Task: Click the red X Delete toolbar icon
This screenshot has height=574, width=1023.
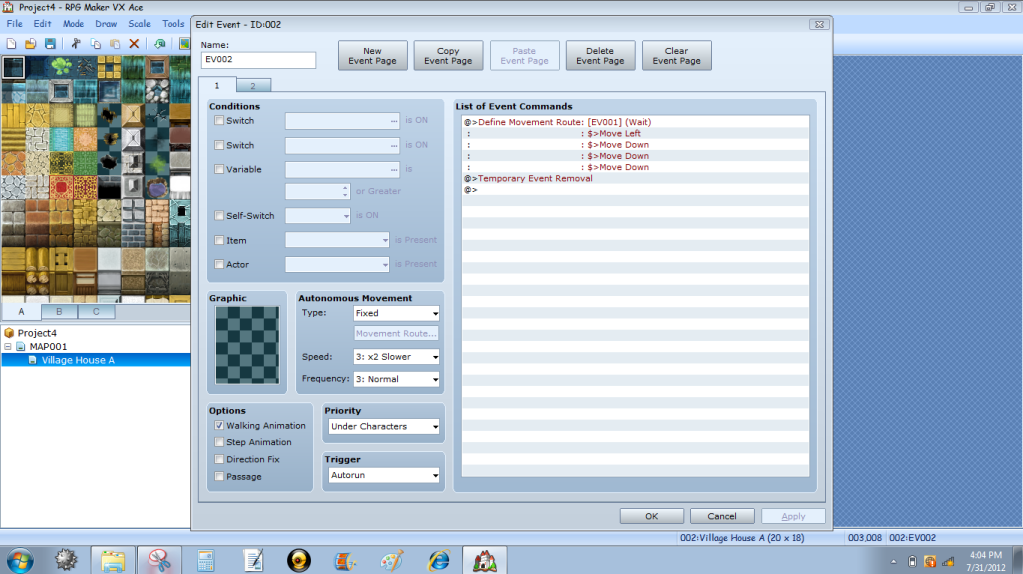Action: (x=134, y=44)
